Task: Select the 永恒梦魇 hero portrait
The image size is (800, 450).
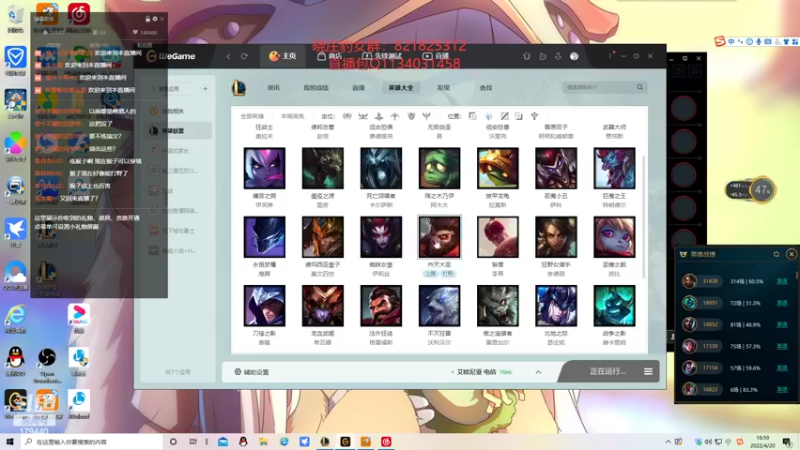Action: (264, 237)
